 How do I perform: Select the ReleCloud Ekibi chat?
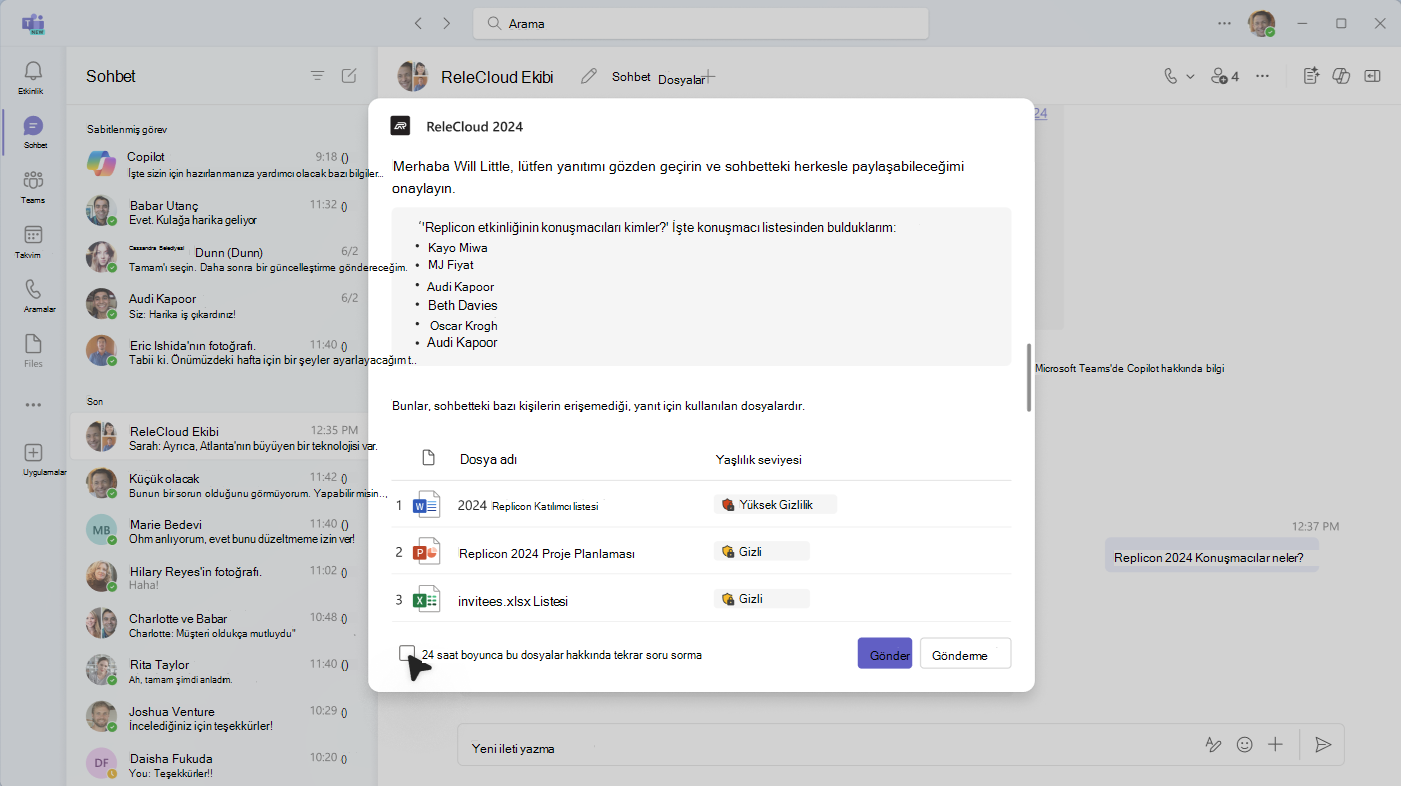coord(222,438)
